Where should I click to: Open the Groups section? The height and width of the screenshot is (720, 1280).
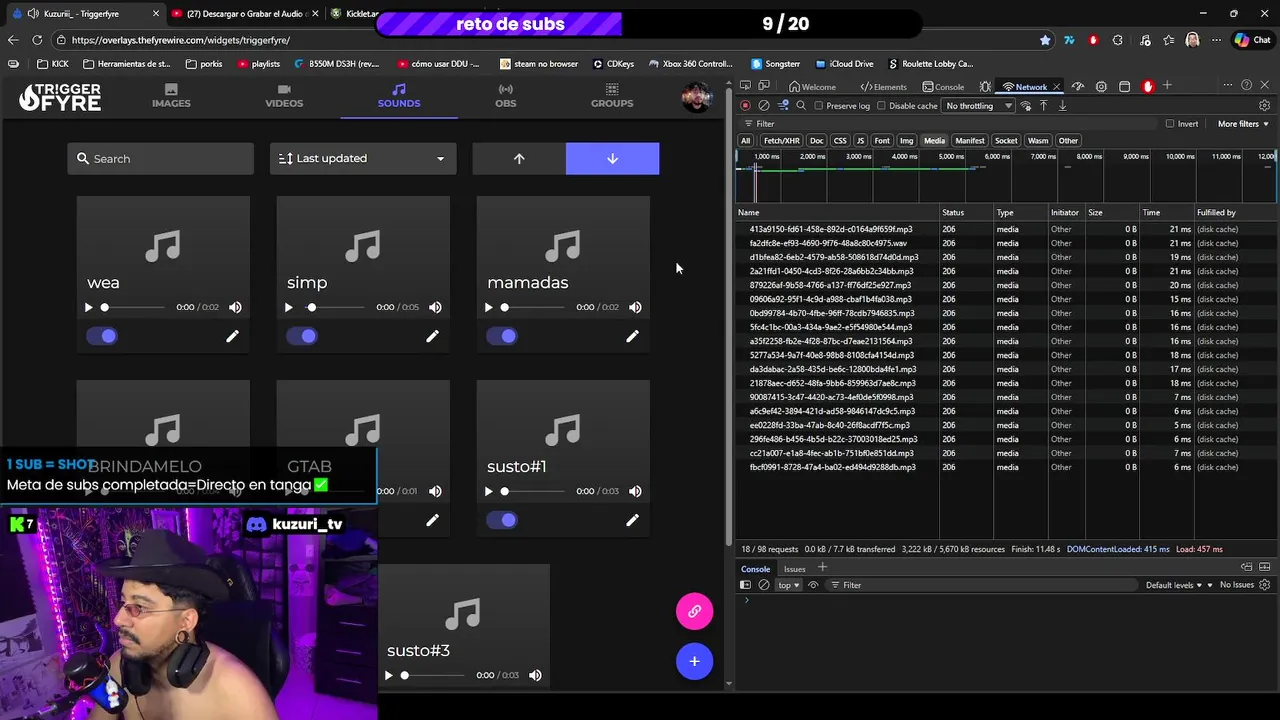[612, 96]
